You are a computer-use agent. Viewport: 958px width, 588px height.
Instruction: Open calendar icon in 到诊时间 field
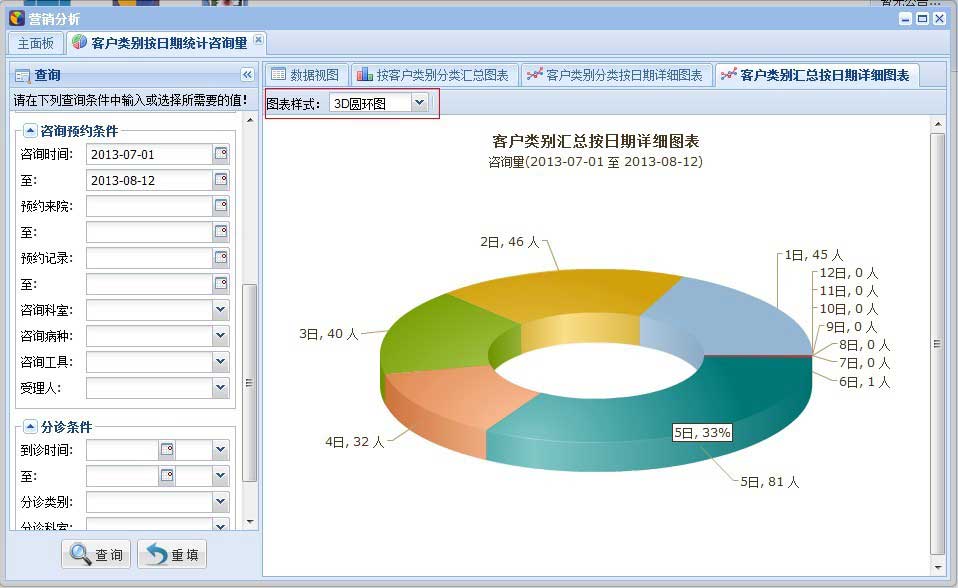pyautogui.click(x=167, y=450)
